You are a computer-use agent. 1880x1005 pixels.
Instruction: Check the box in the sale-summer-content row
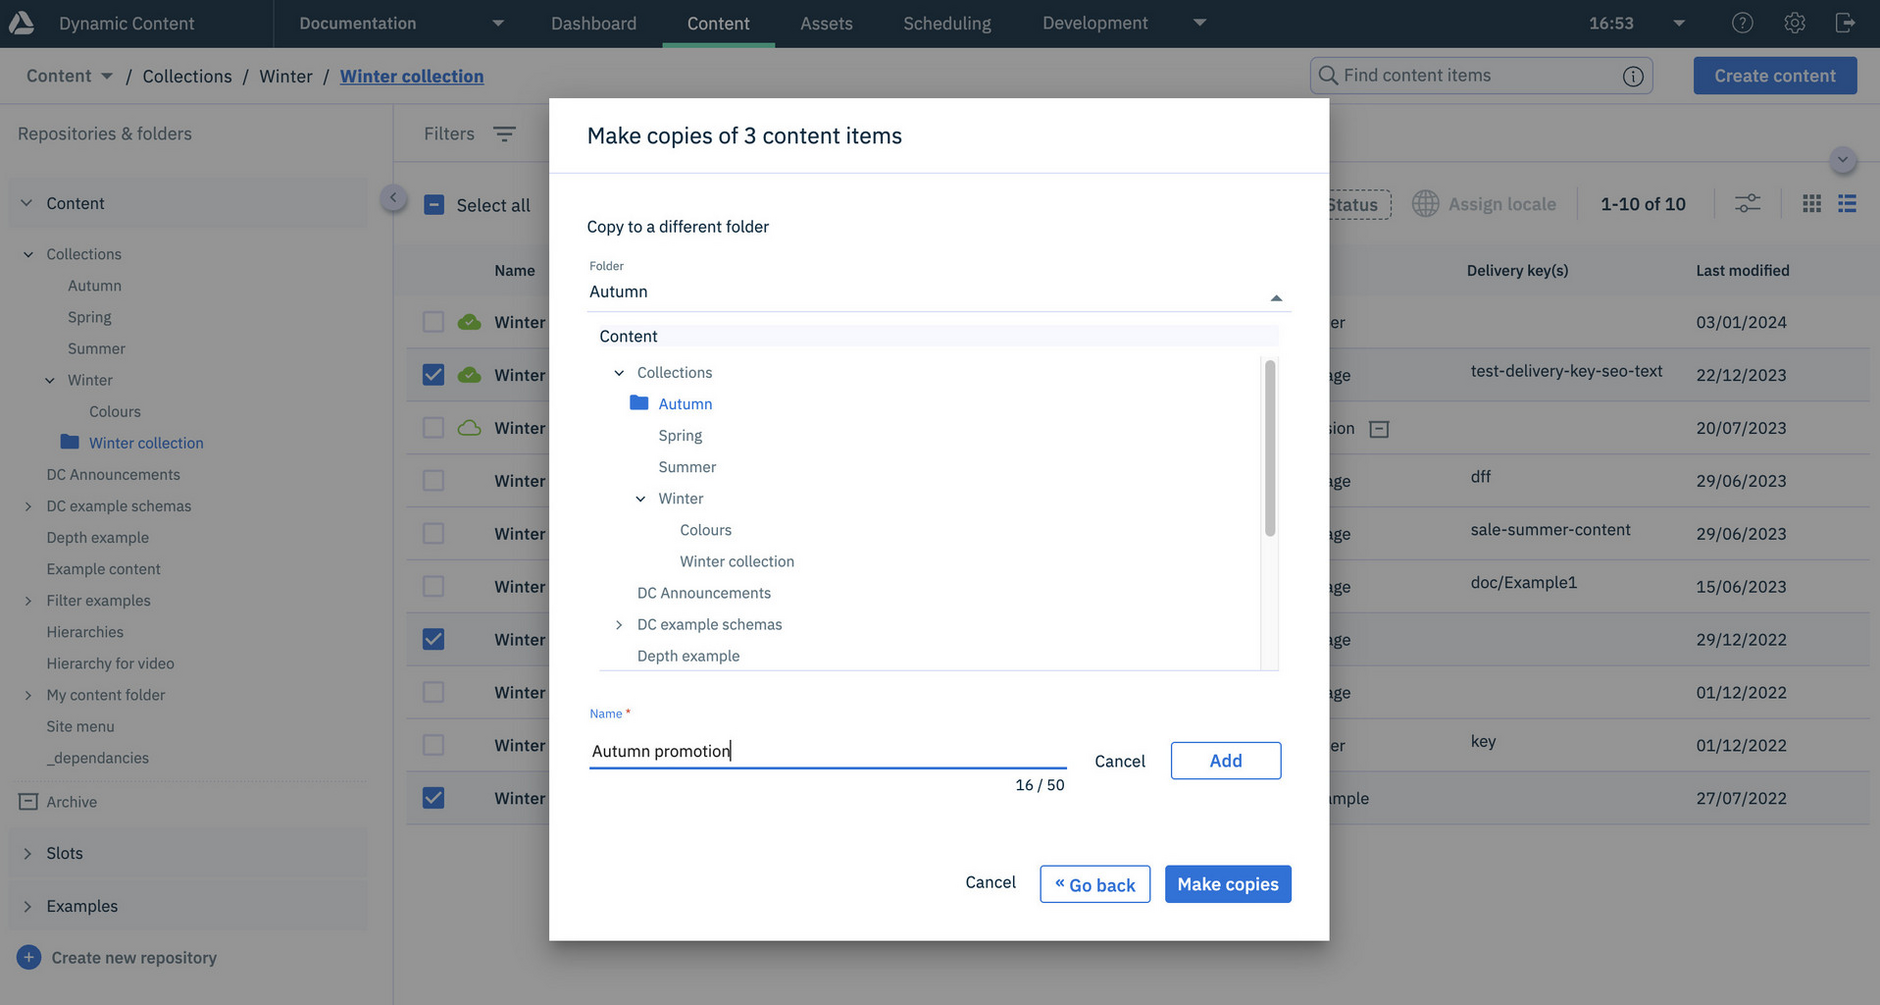click(x=433, y=534)
